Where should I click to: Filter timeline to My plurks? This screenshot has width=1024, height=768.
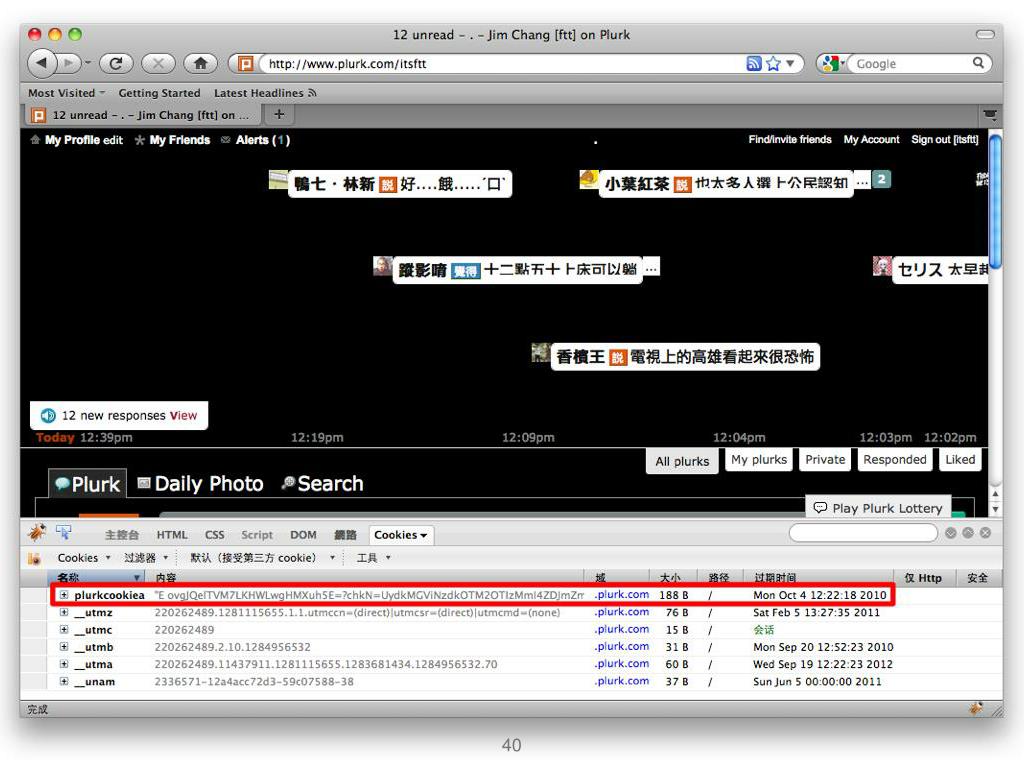click(759, 459)
